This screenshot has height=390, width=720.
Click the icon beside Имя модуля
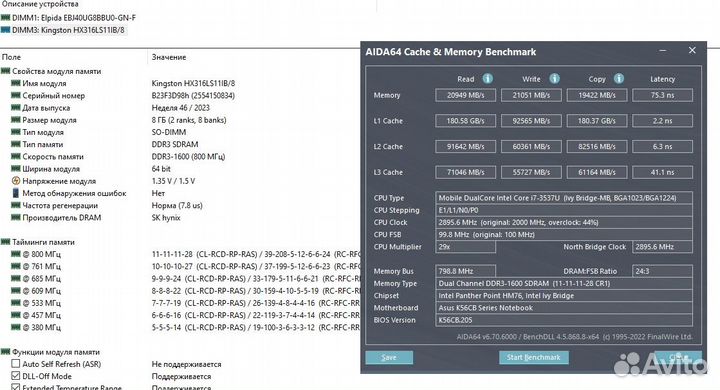16,83
